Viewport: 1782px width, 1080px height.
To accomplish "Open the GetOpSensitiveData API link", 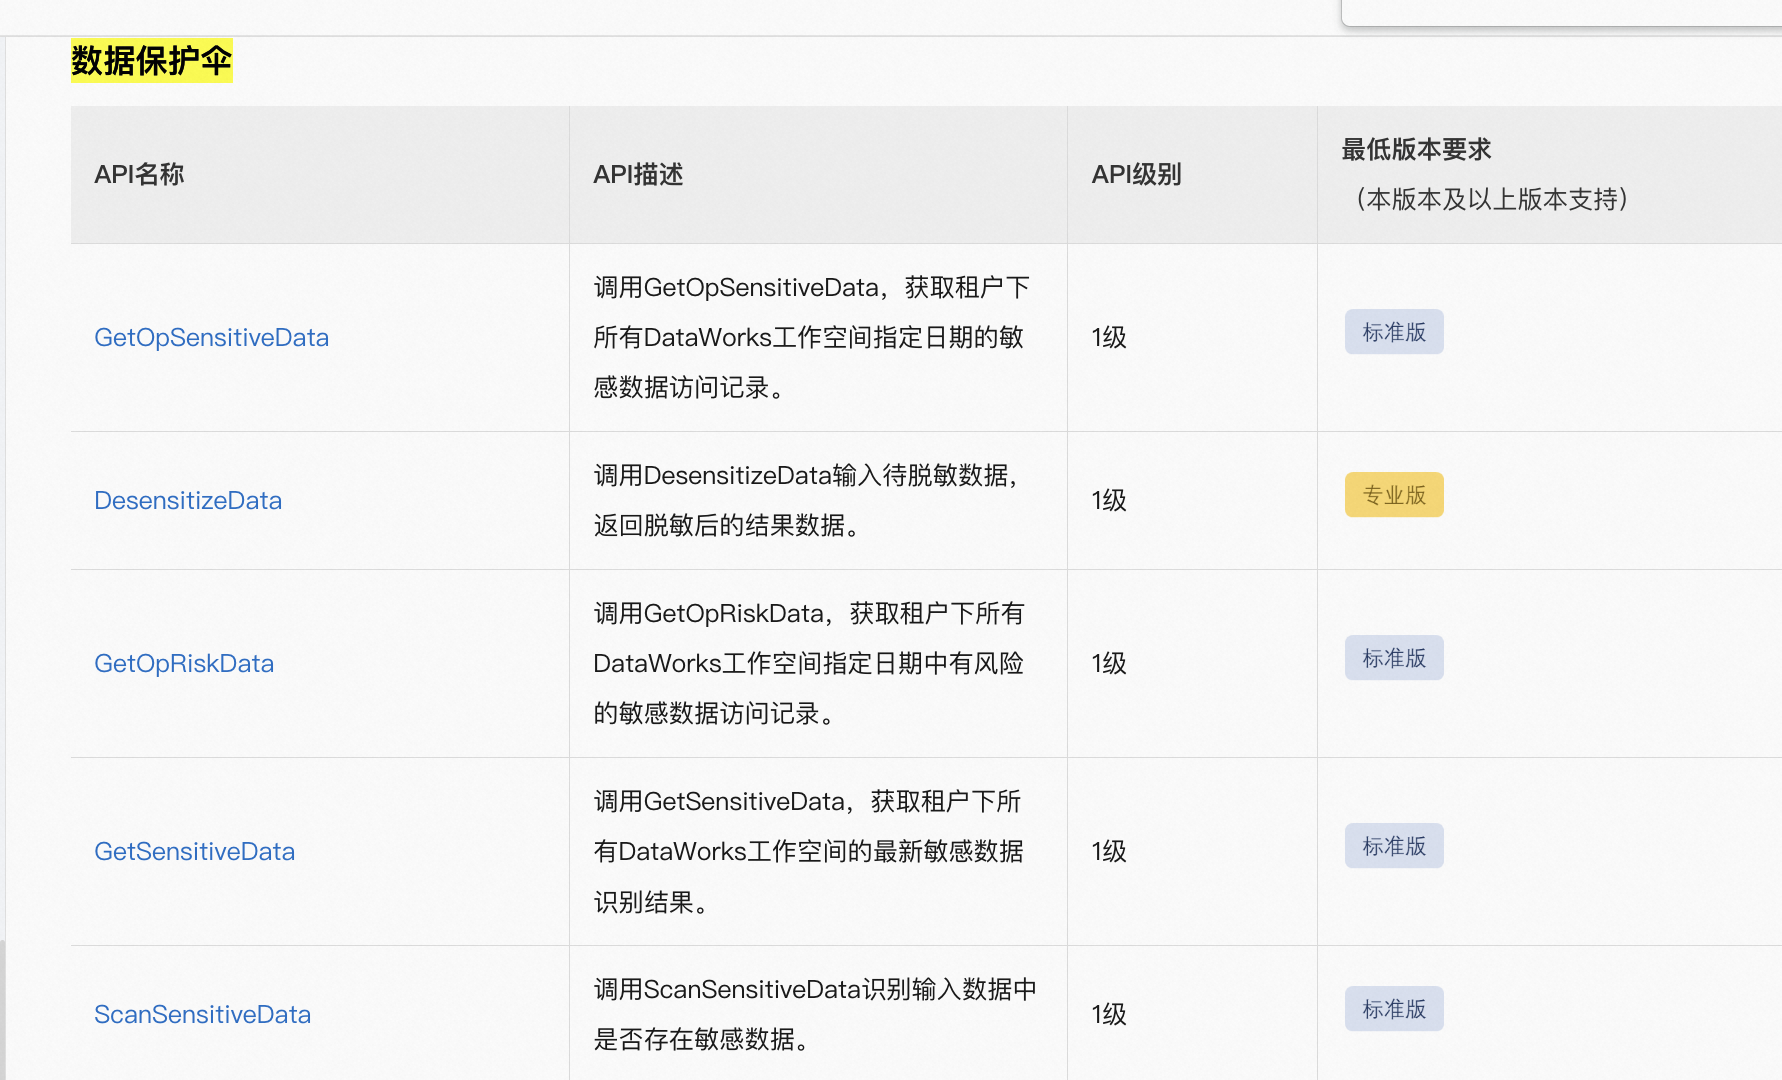I will (x=211, y=338).
